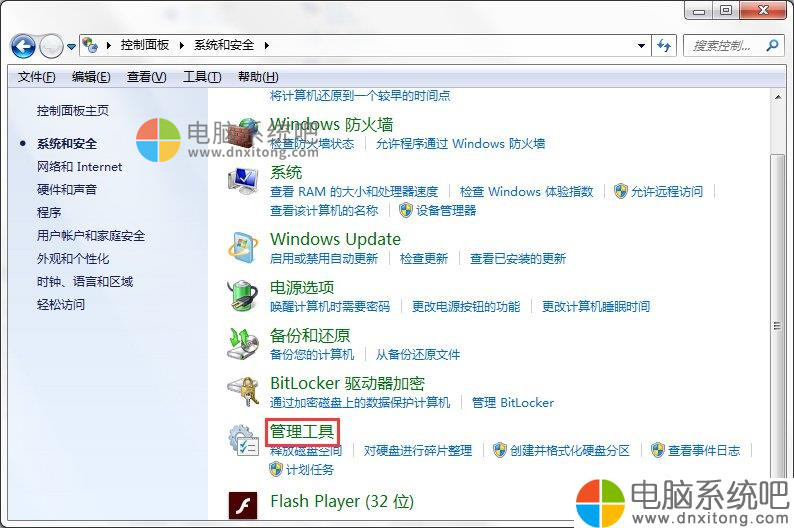Open the 帮助(H) menu
This screenshot has height=528, width=794.
258,77
